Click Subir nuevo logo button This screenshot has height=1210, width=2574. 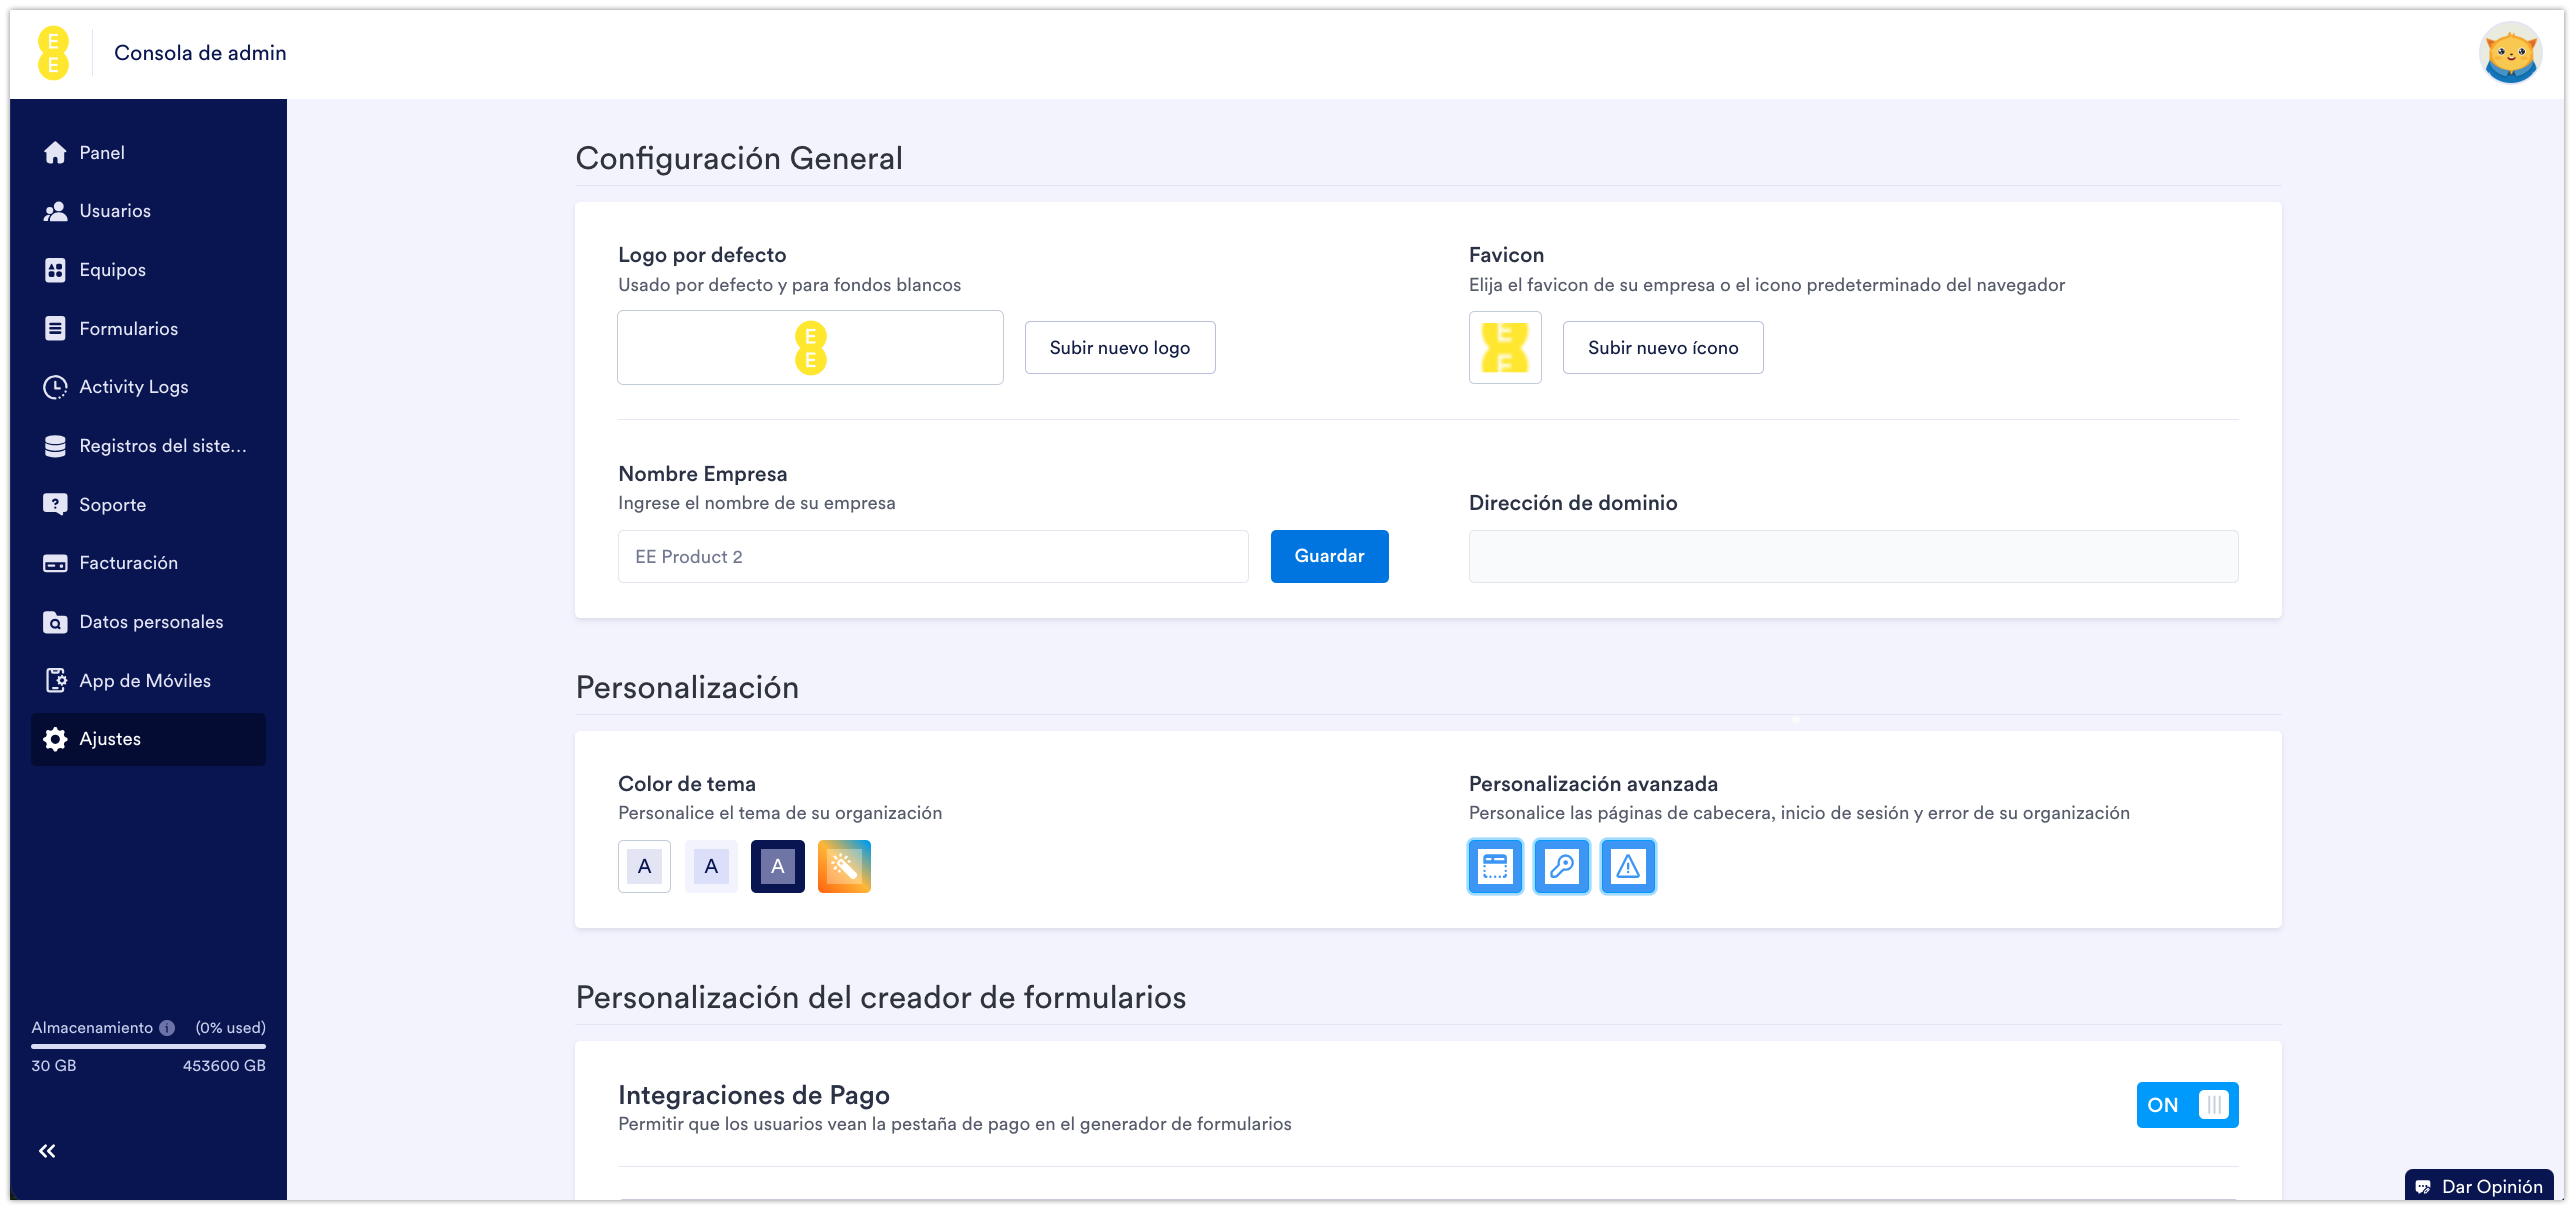[1119, 348]
